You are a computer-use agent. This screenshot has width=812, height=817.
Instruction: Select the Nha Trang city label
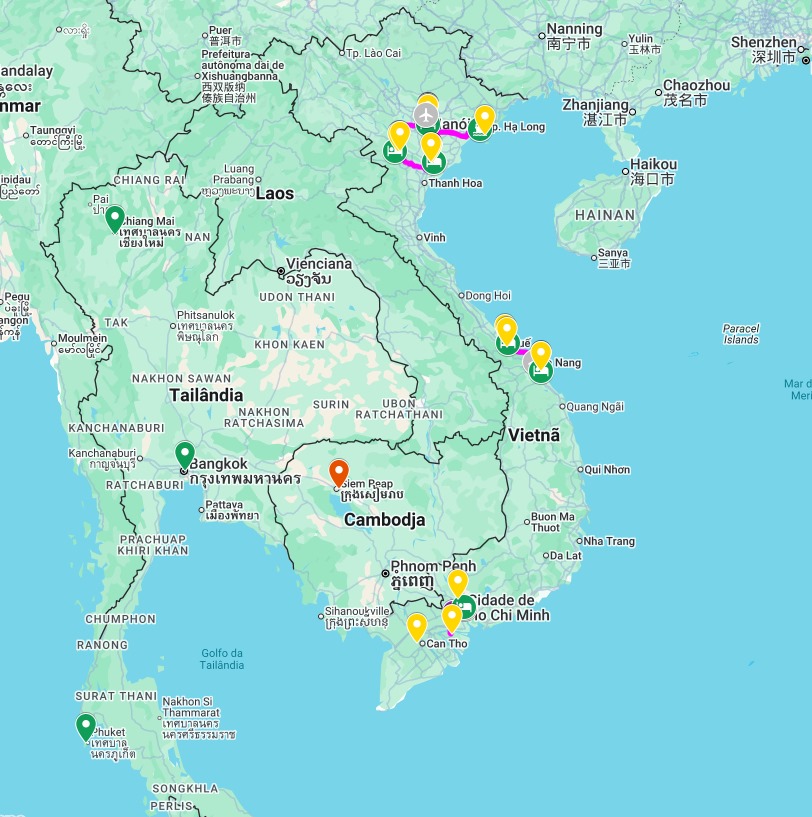609,541
